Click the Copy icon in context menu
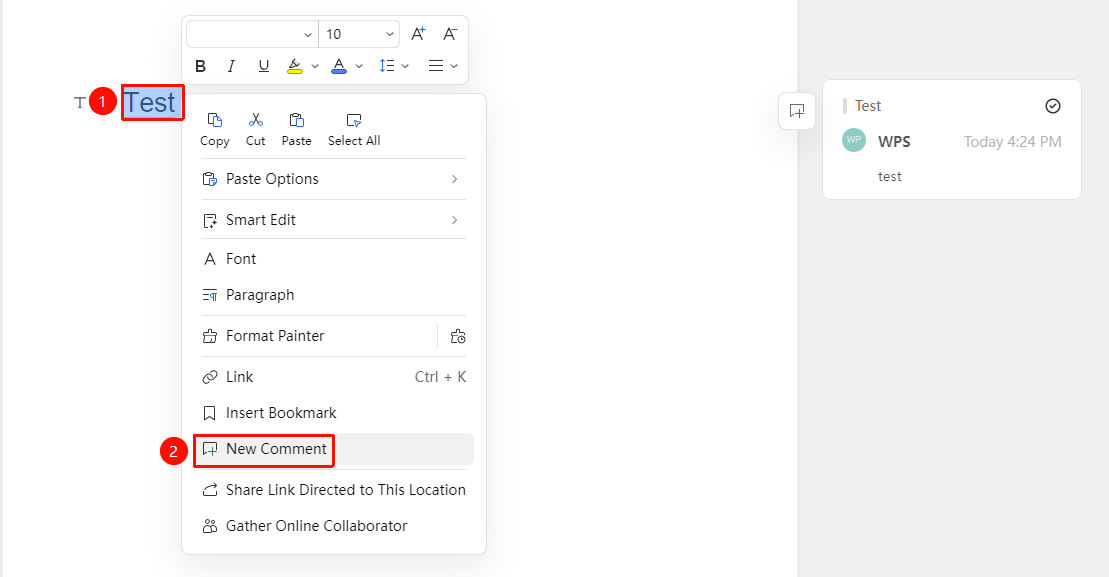Screen dimensions: 1109x577 tap(214, 120)
